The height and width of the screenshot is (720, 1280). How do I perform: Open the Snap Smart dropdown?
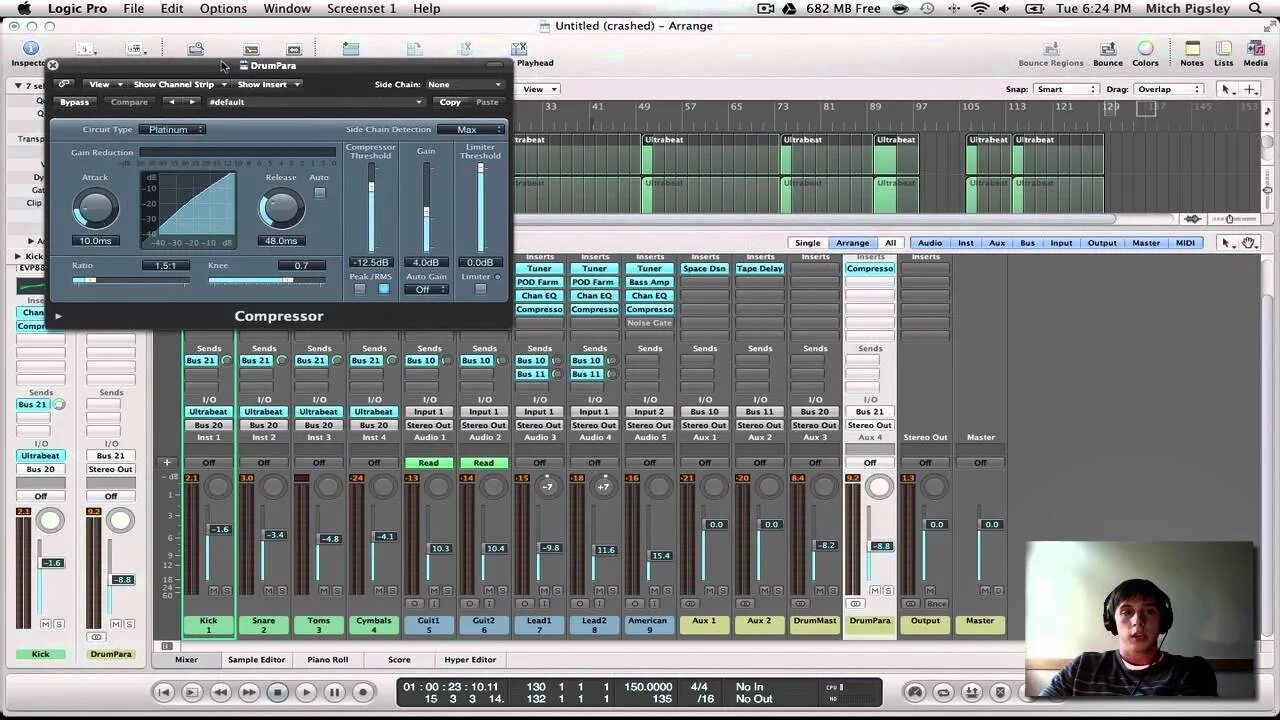[x=1065, y=89]
